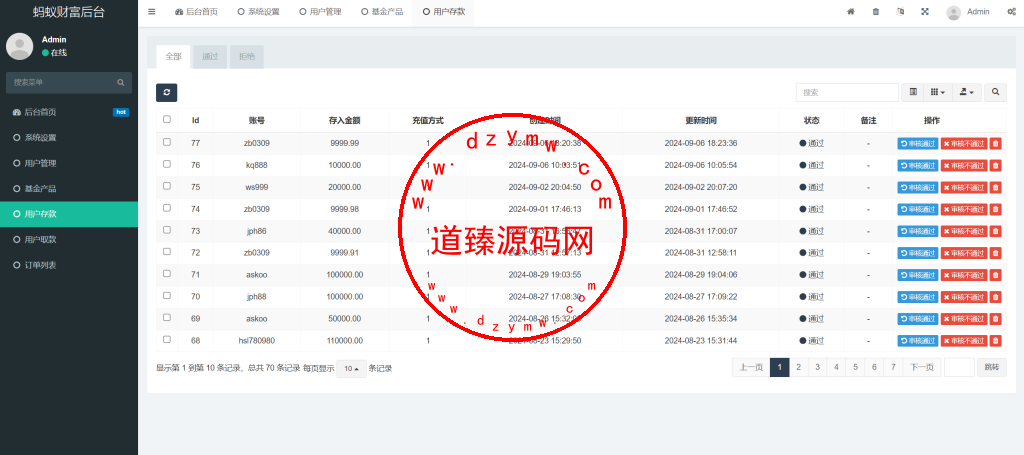Sort by the 存入金额 column header
This screenshot has height=455, width=1024.
tap(344, 121)
